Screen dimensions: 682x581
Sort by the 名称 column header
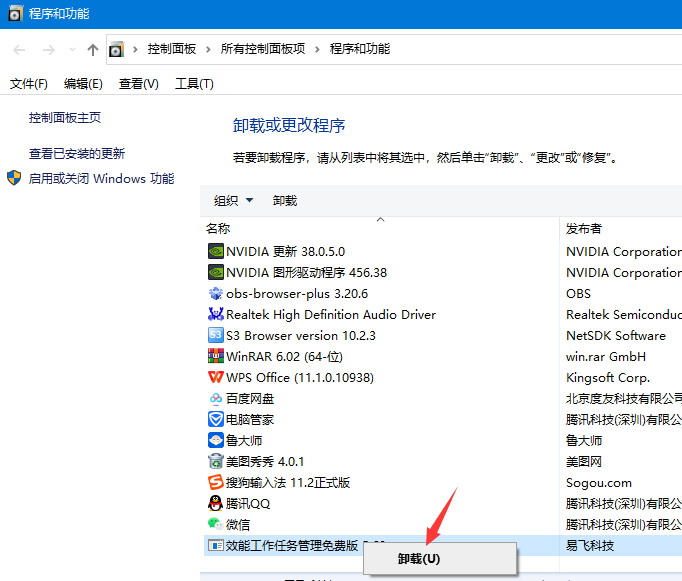218,228
